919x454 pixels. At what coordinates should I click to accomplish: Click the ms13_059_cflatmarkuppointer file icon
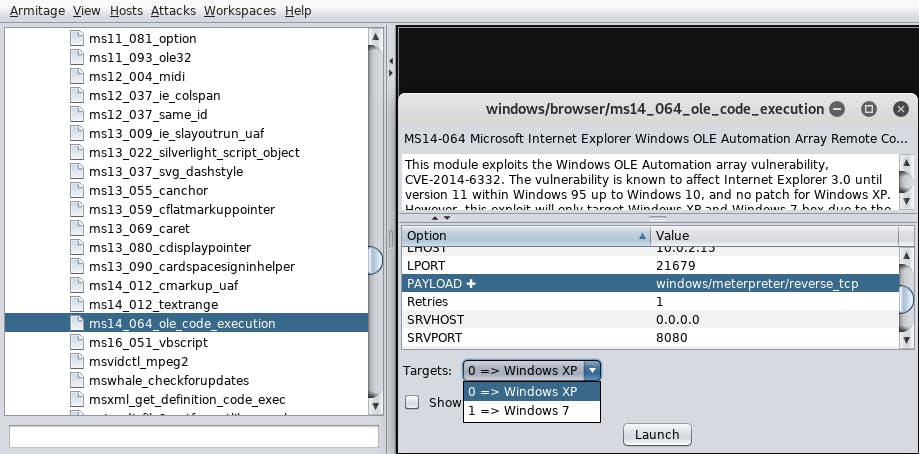[77, 209]
